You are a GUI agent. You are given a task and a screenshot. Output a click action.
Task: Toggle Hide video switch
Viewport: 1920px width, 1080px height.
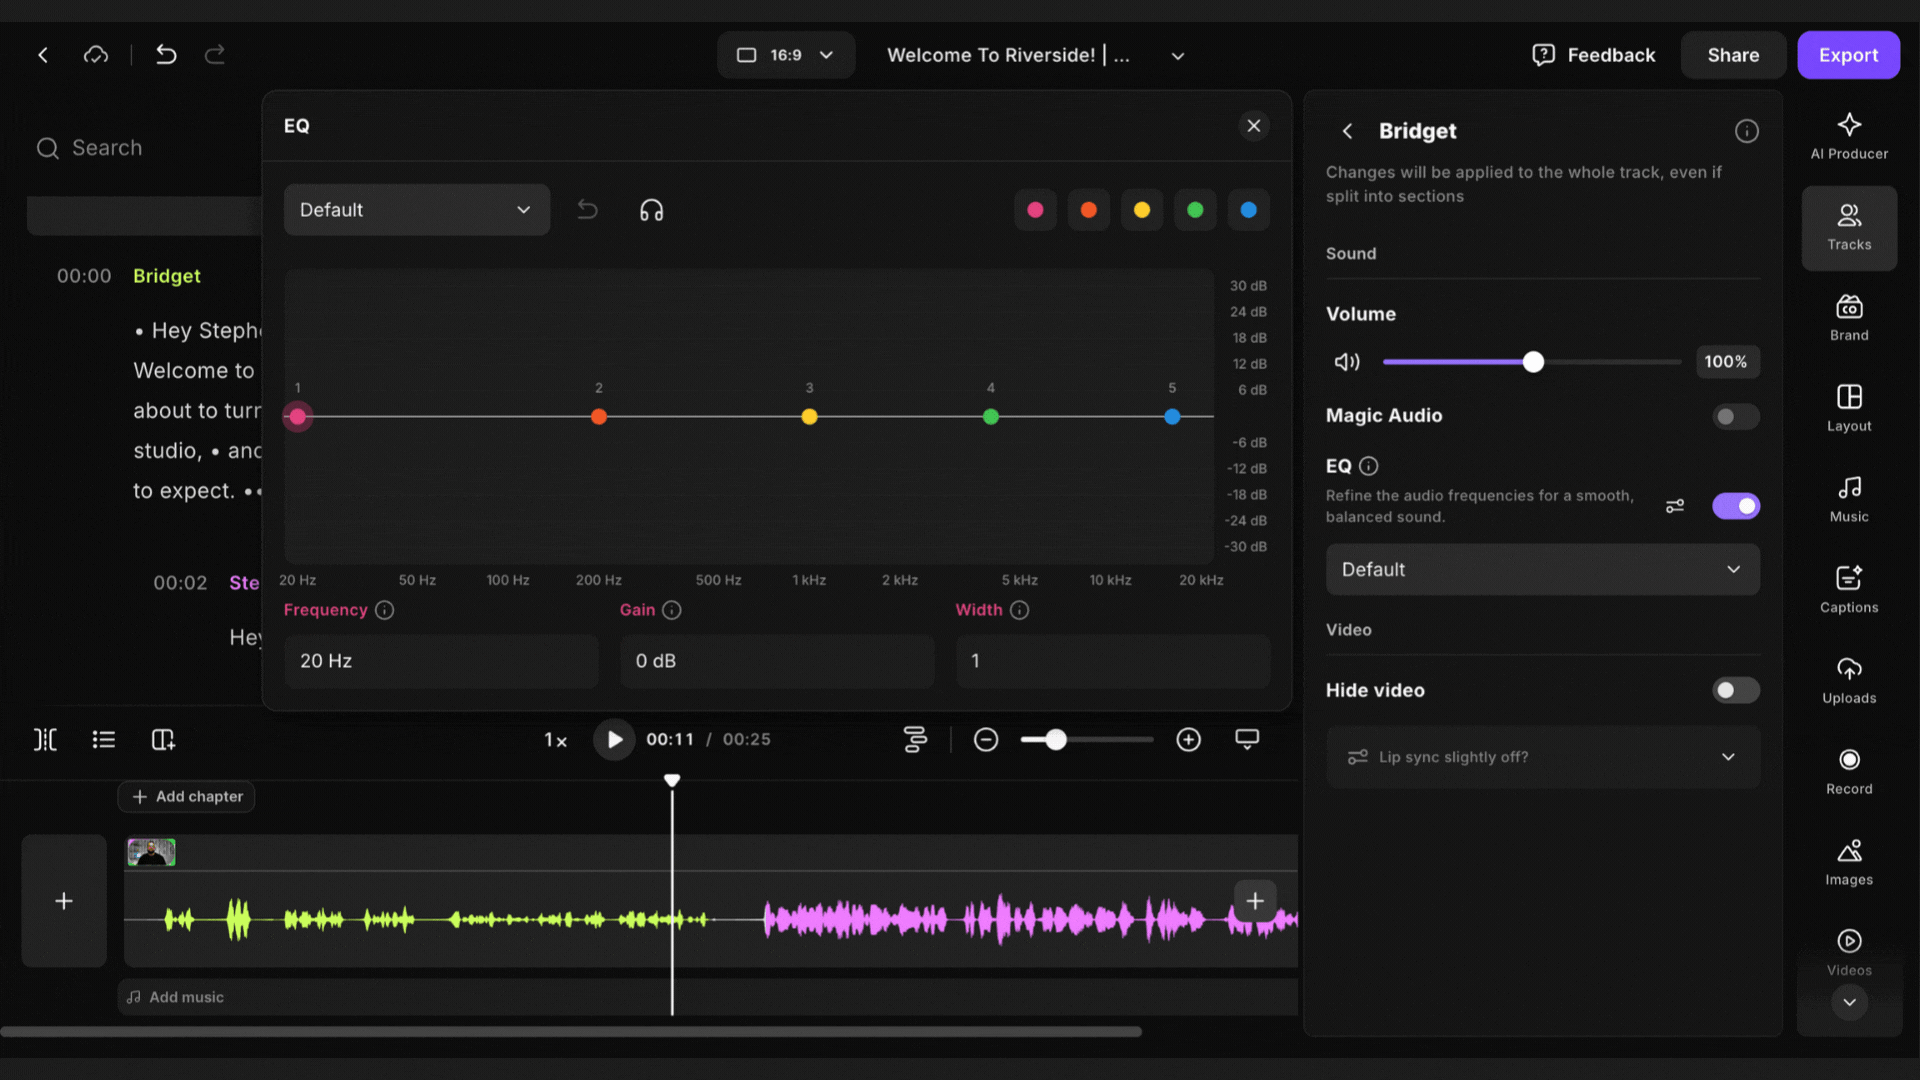1735,690
